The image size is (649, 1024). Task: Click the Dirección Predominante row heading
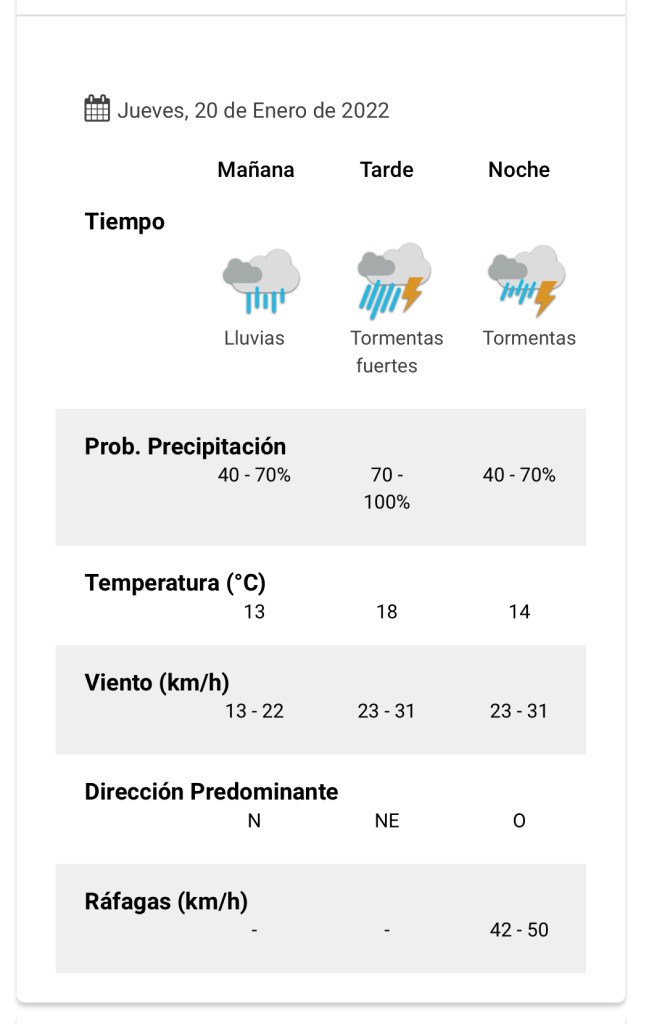pyautogui.click(x=211, y=792)
